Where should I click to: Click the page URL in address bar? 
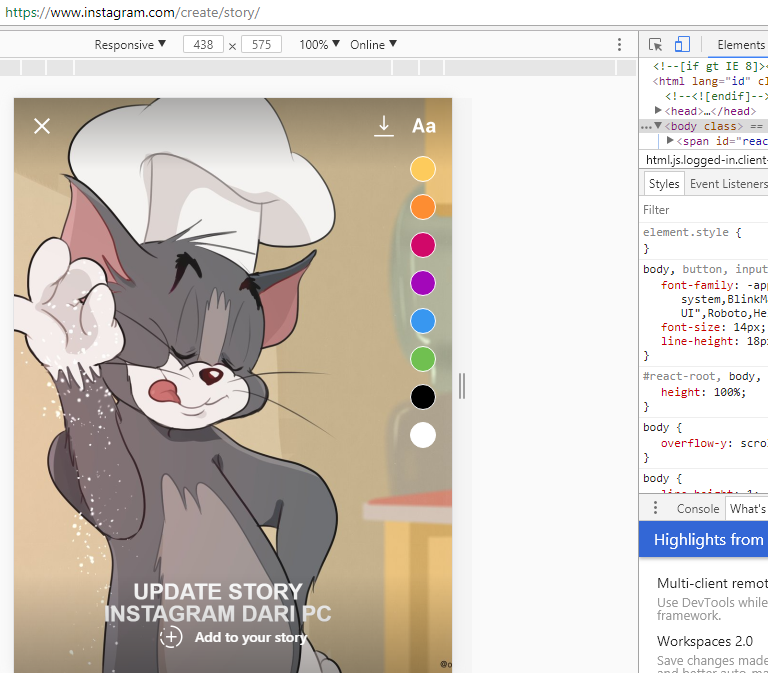(132, 12)
